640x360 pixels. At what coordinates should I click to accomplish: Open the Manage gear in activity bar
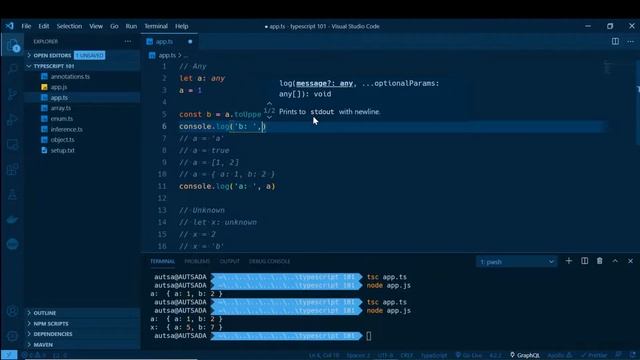coord(12,336)
